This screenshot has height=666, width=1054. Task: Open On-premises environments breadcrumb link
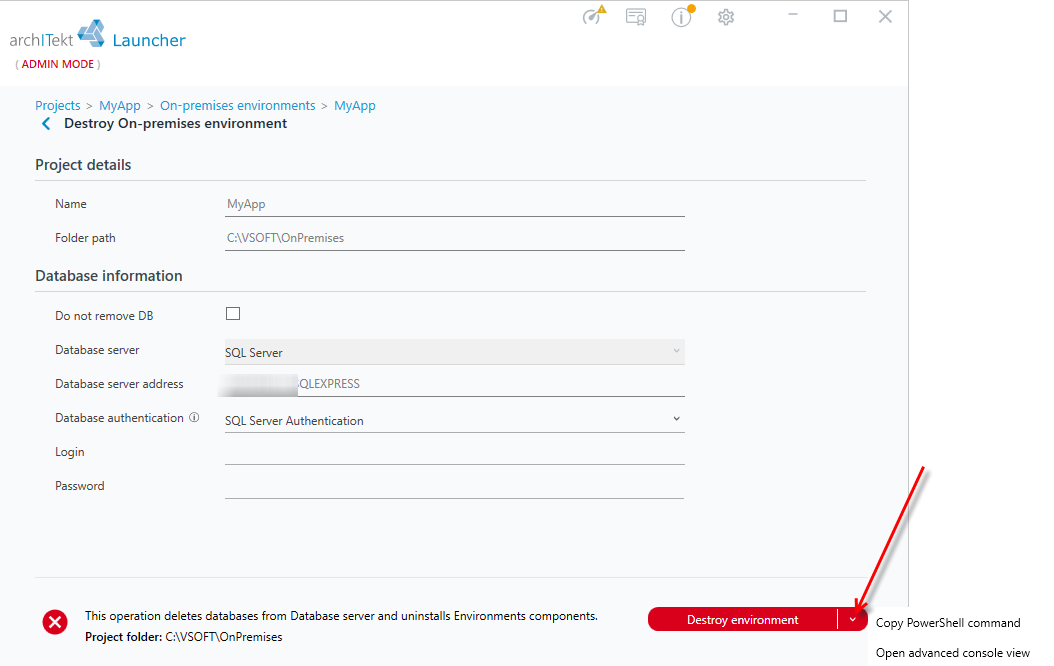237,106
